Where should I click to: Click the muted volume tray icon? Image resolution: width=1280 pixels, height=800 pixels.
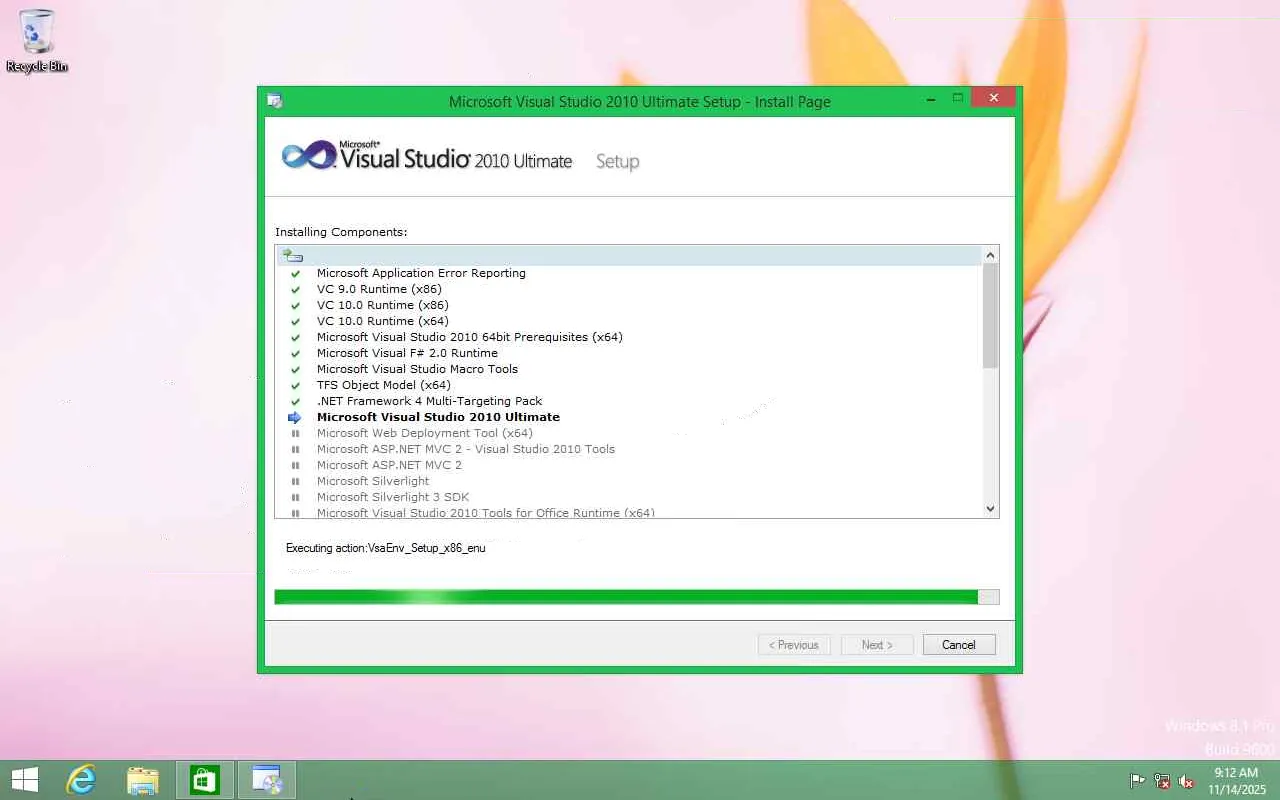pyautogui.click(x=1186, y=781)
